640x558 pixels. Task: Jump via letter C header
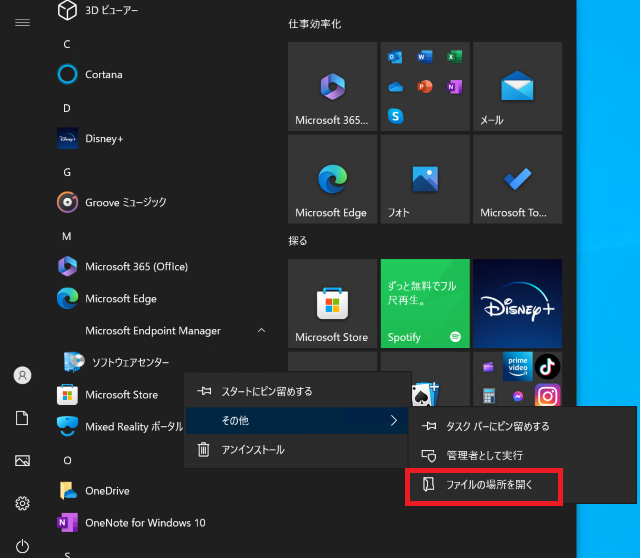tap(67, 44)
